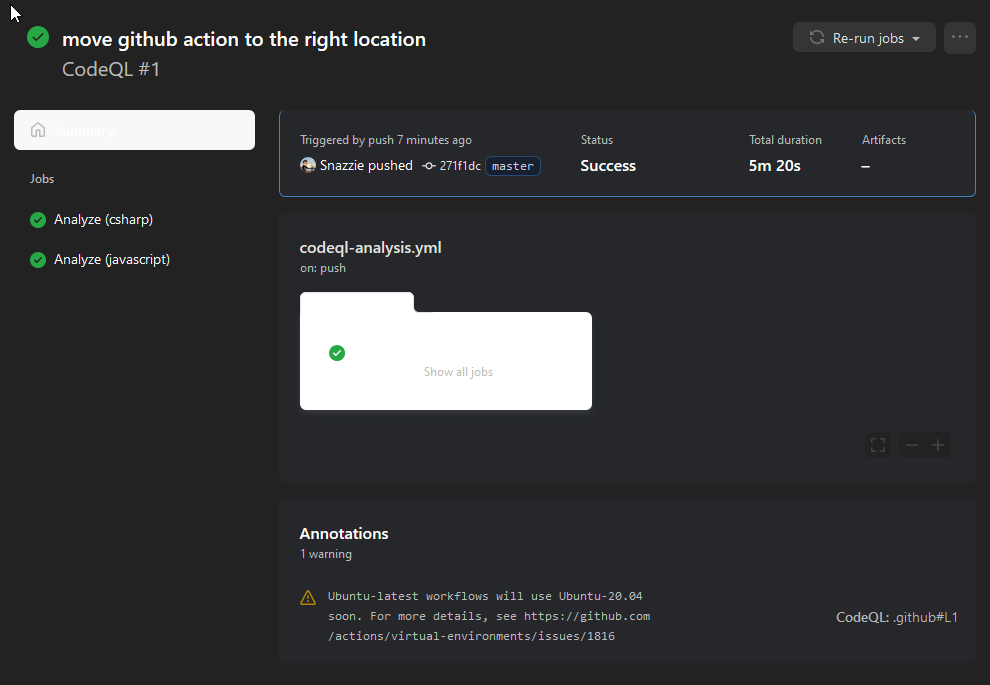Zoom in the workflow graph
The height and width of the screenshot is (685, 990).
pyautogui.click(x=938, y=445)
